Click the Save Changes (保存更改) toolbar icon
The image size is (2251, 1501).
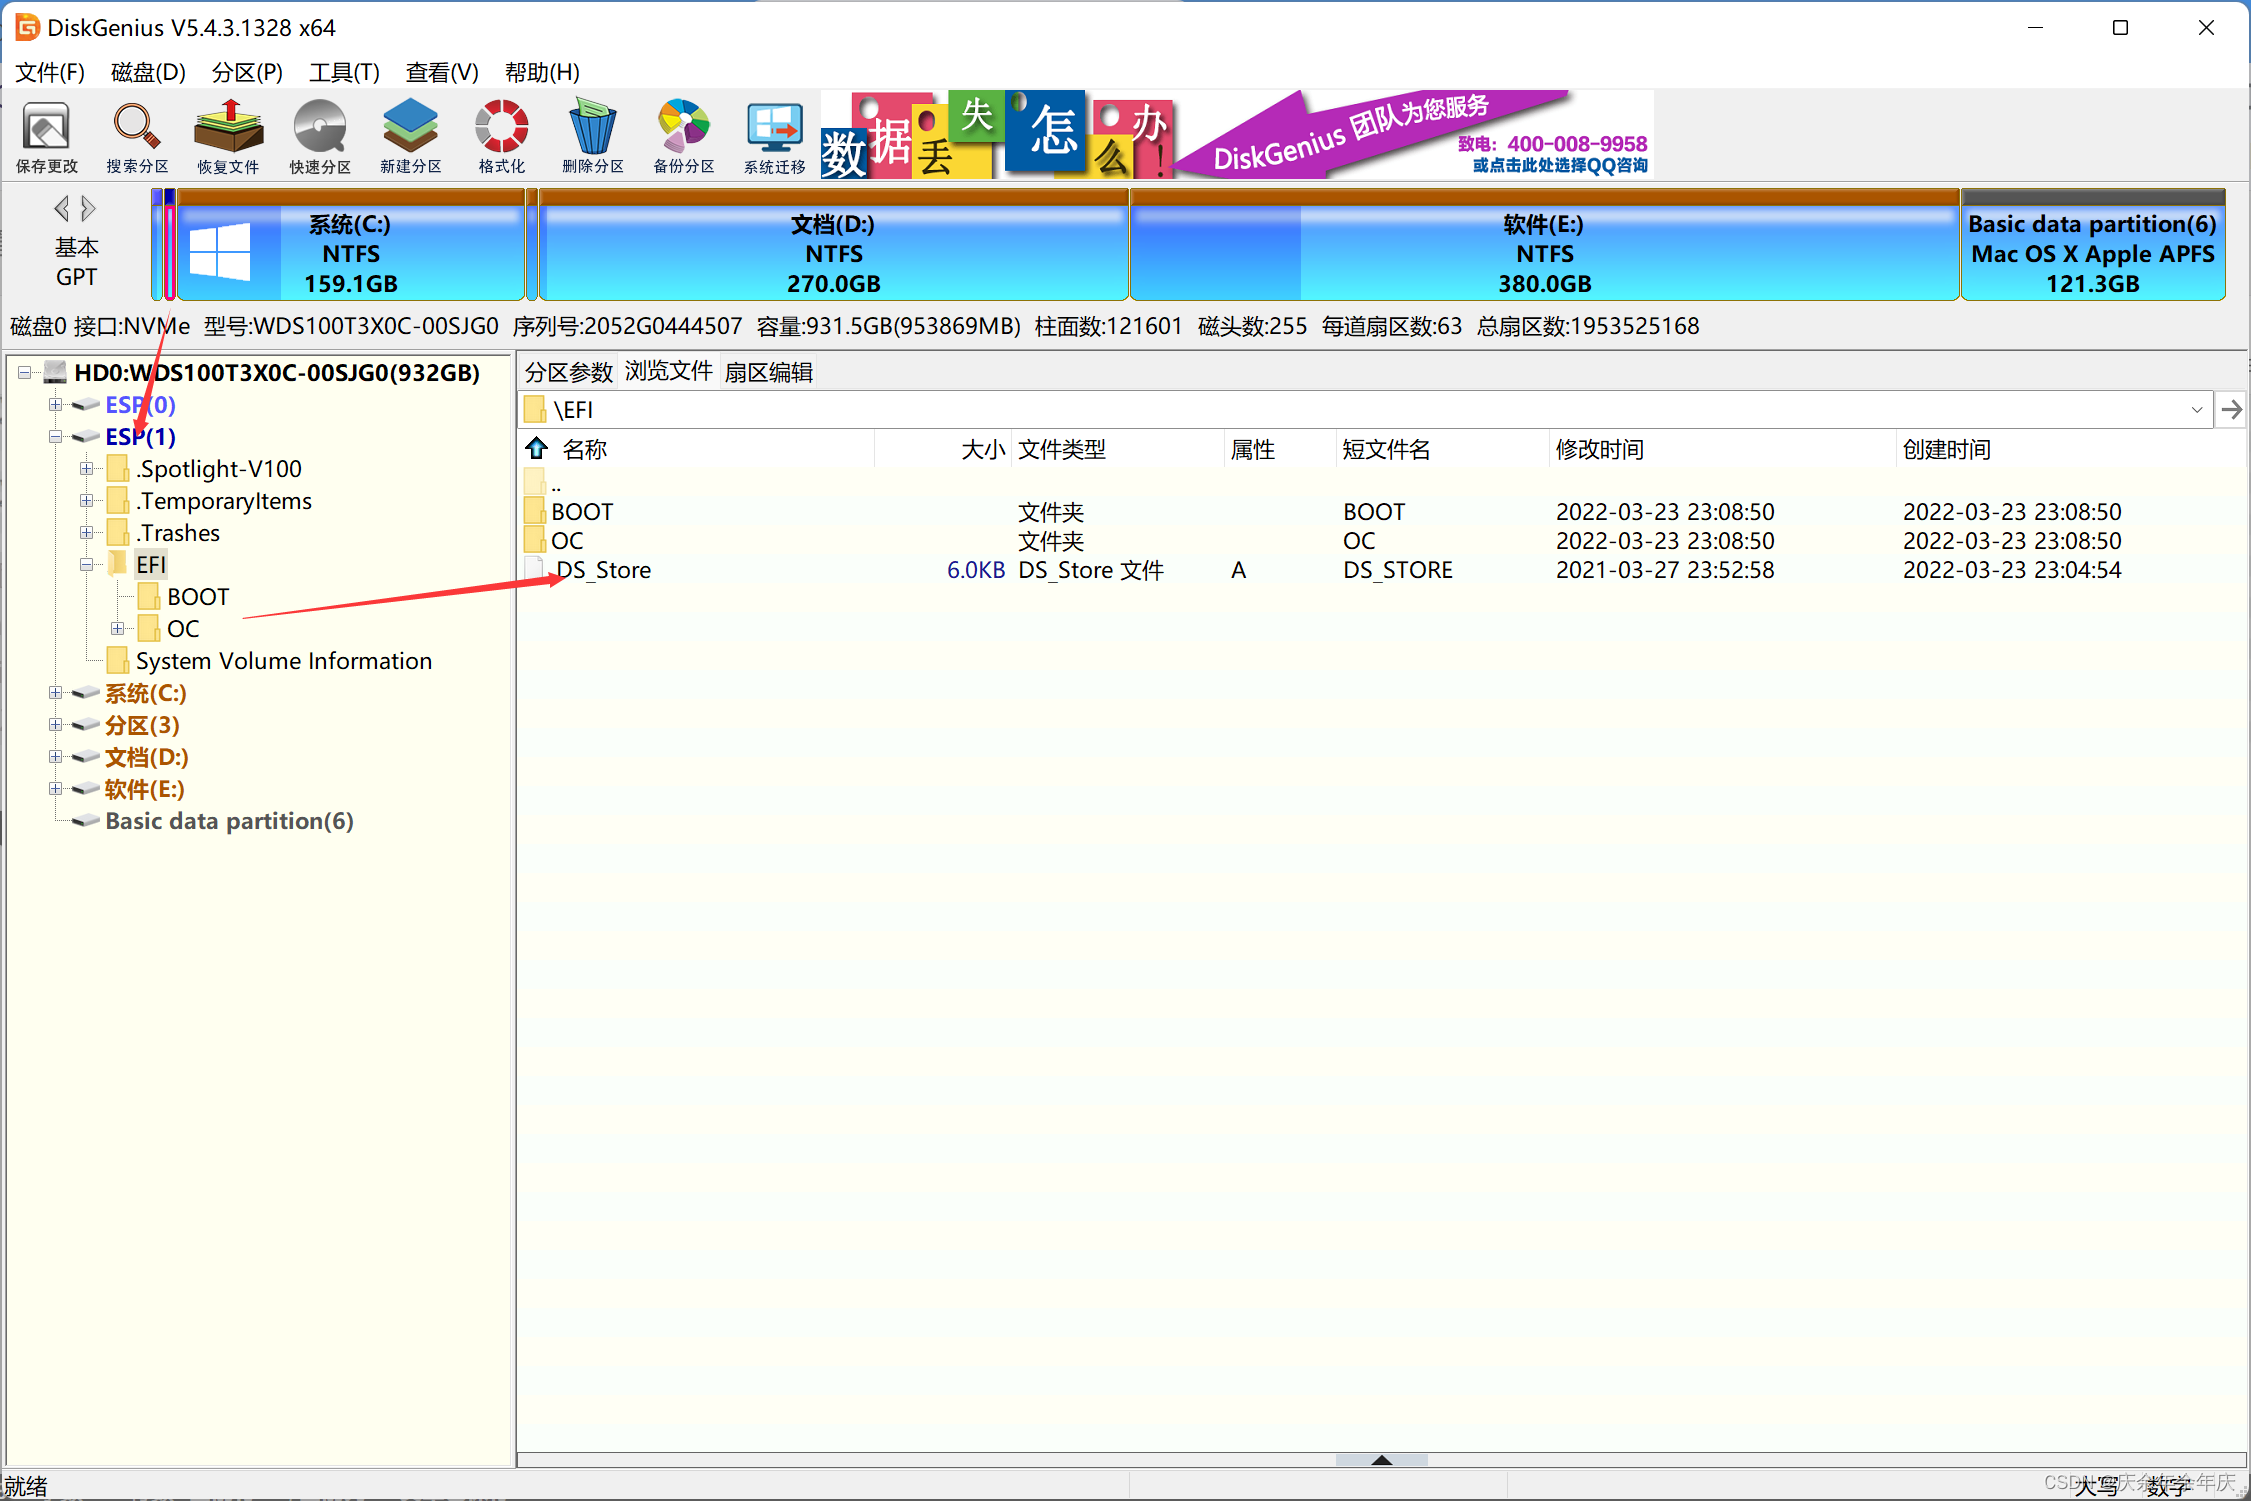46,137
